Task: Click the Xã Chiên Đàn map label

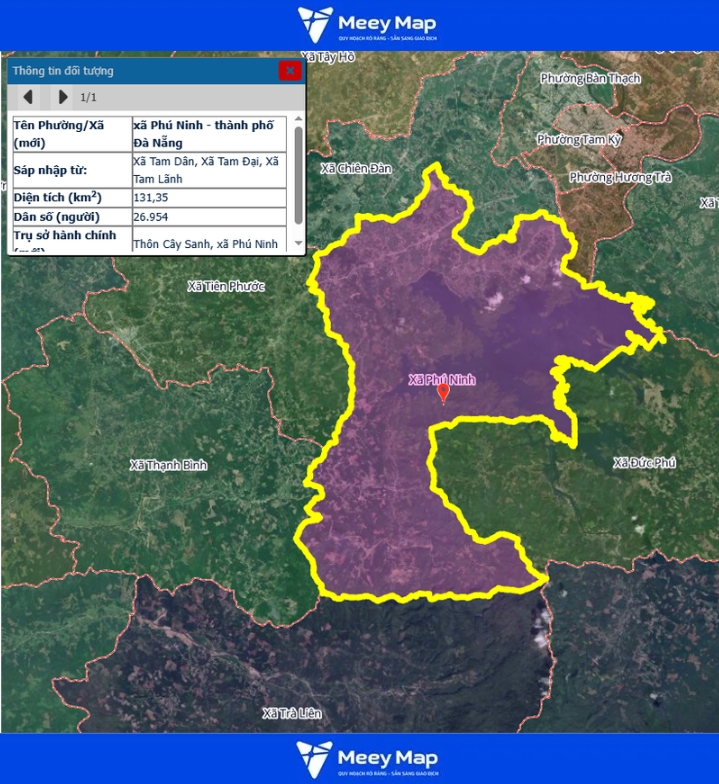Action: point(356,169)
